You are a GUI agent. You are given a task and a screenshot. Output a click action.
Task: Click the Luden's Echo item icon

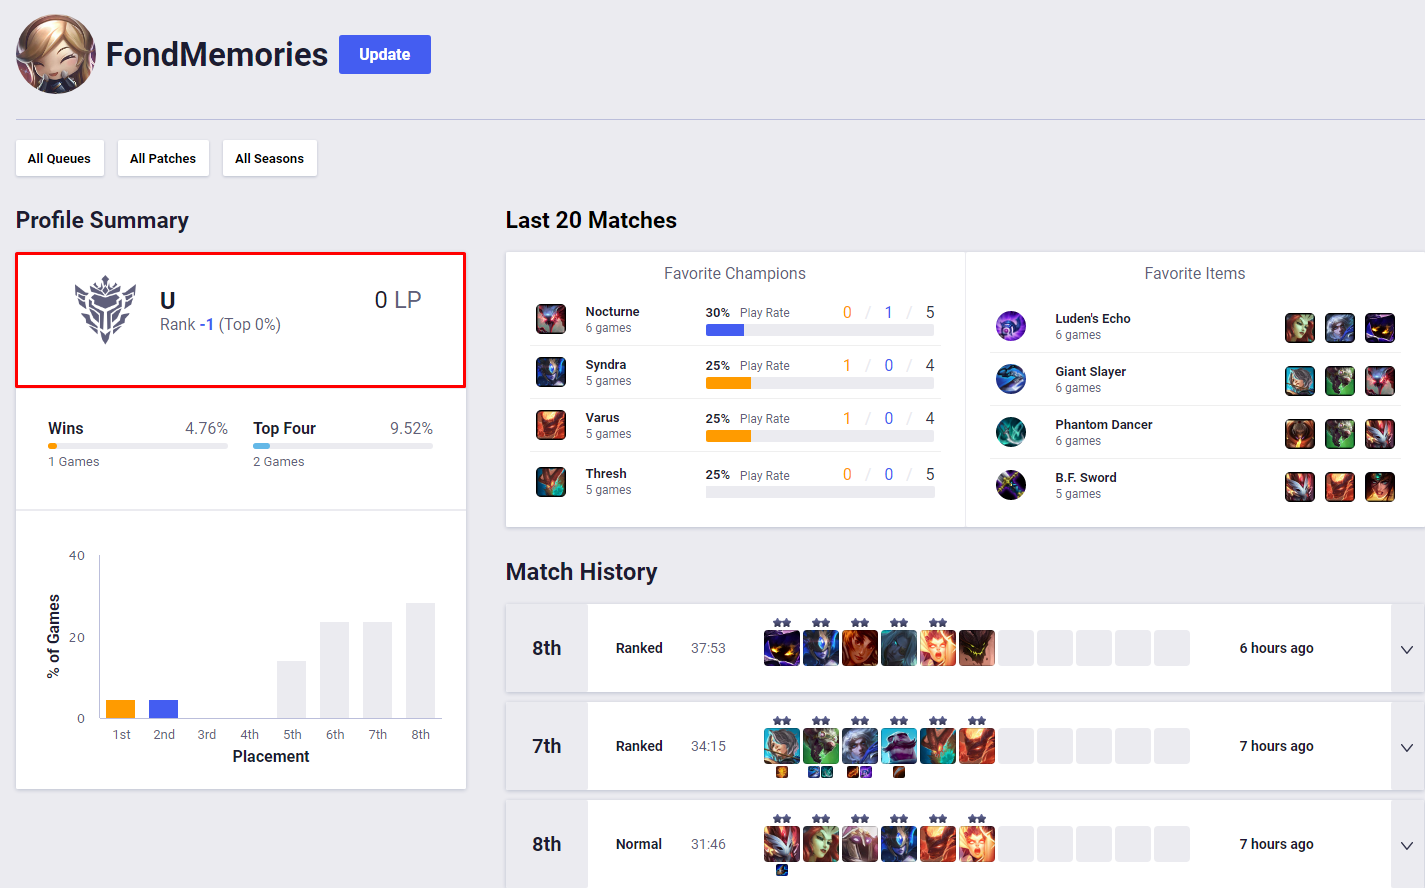pos(1011,326)
